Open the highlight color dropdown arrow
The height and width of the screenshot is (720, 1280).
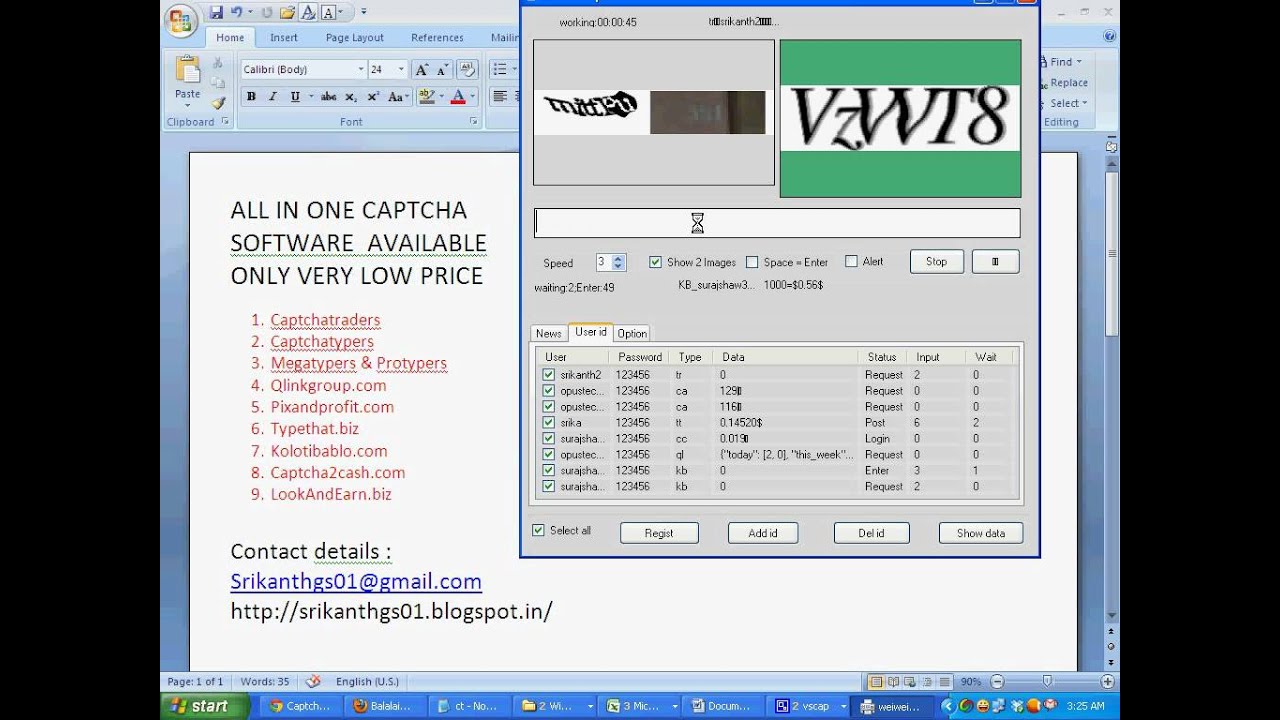tap(440, 97)
